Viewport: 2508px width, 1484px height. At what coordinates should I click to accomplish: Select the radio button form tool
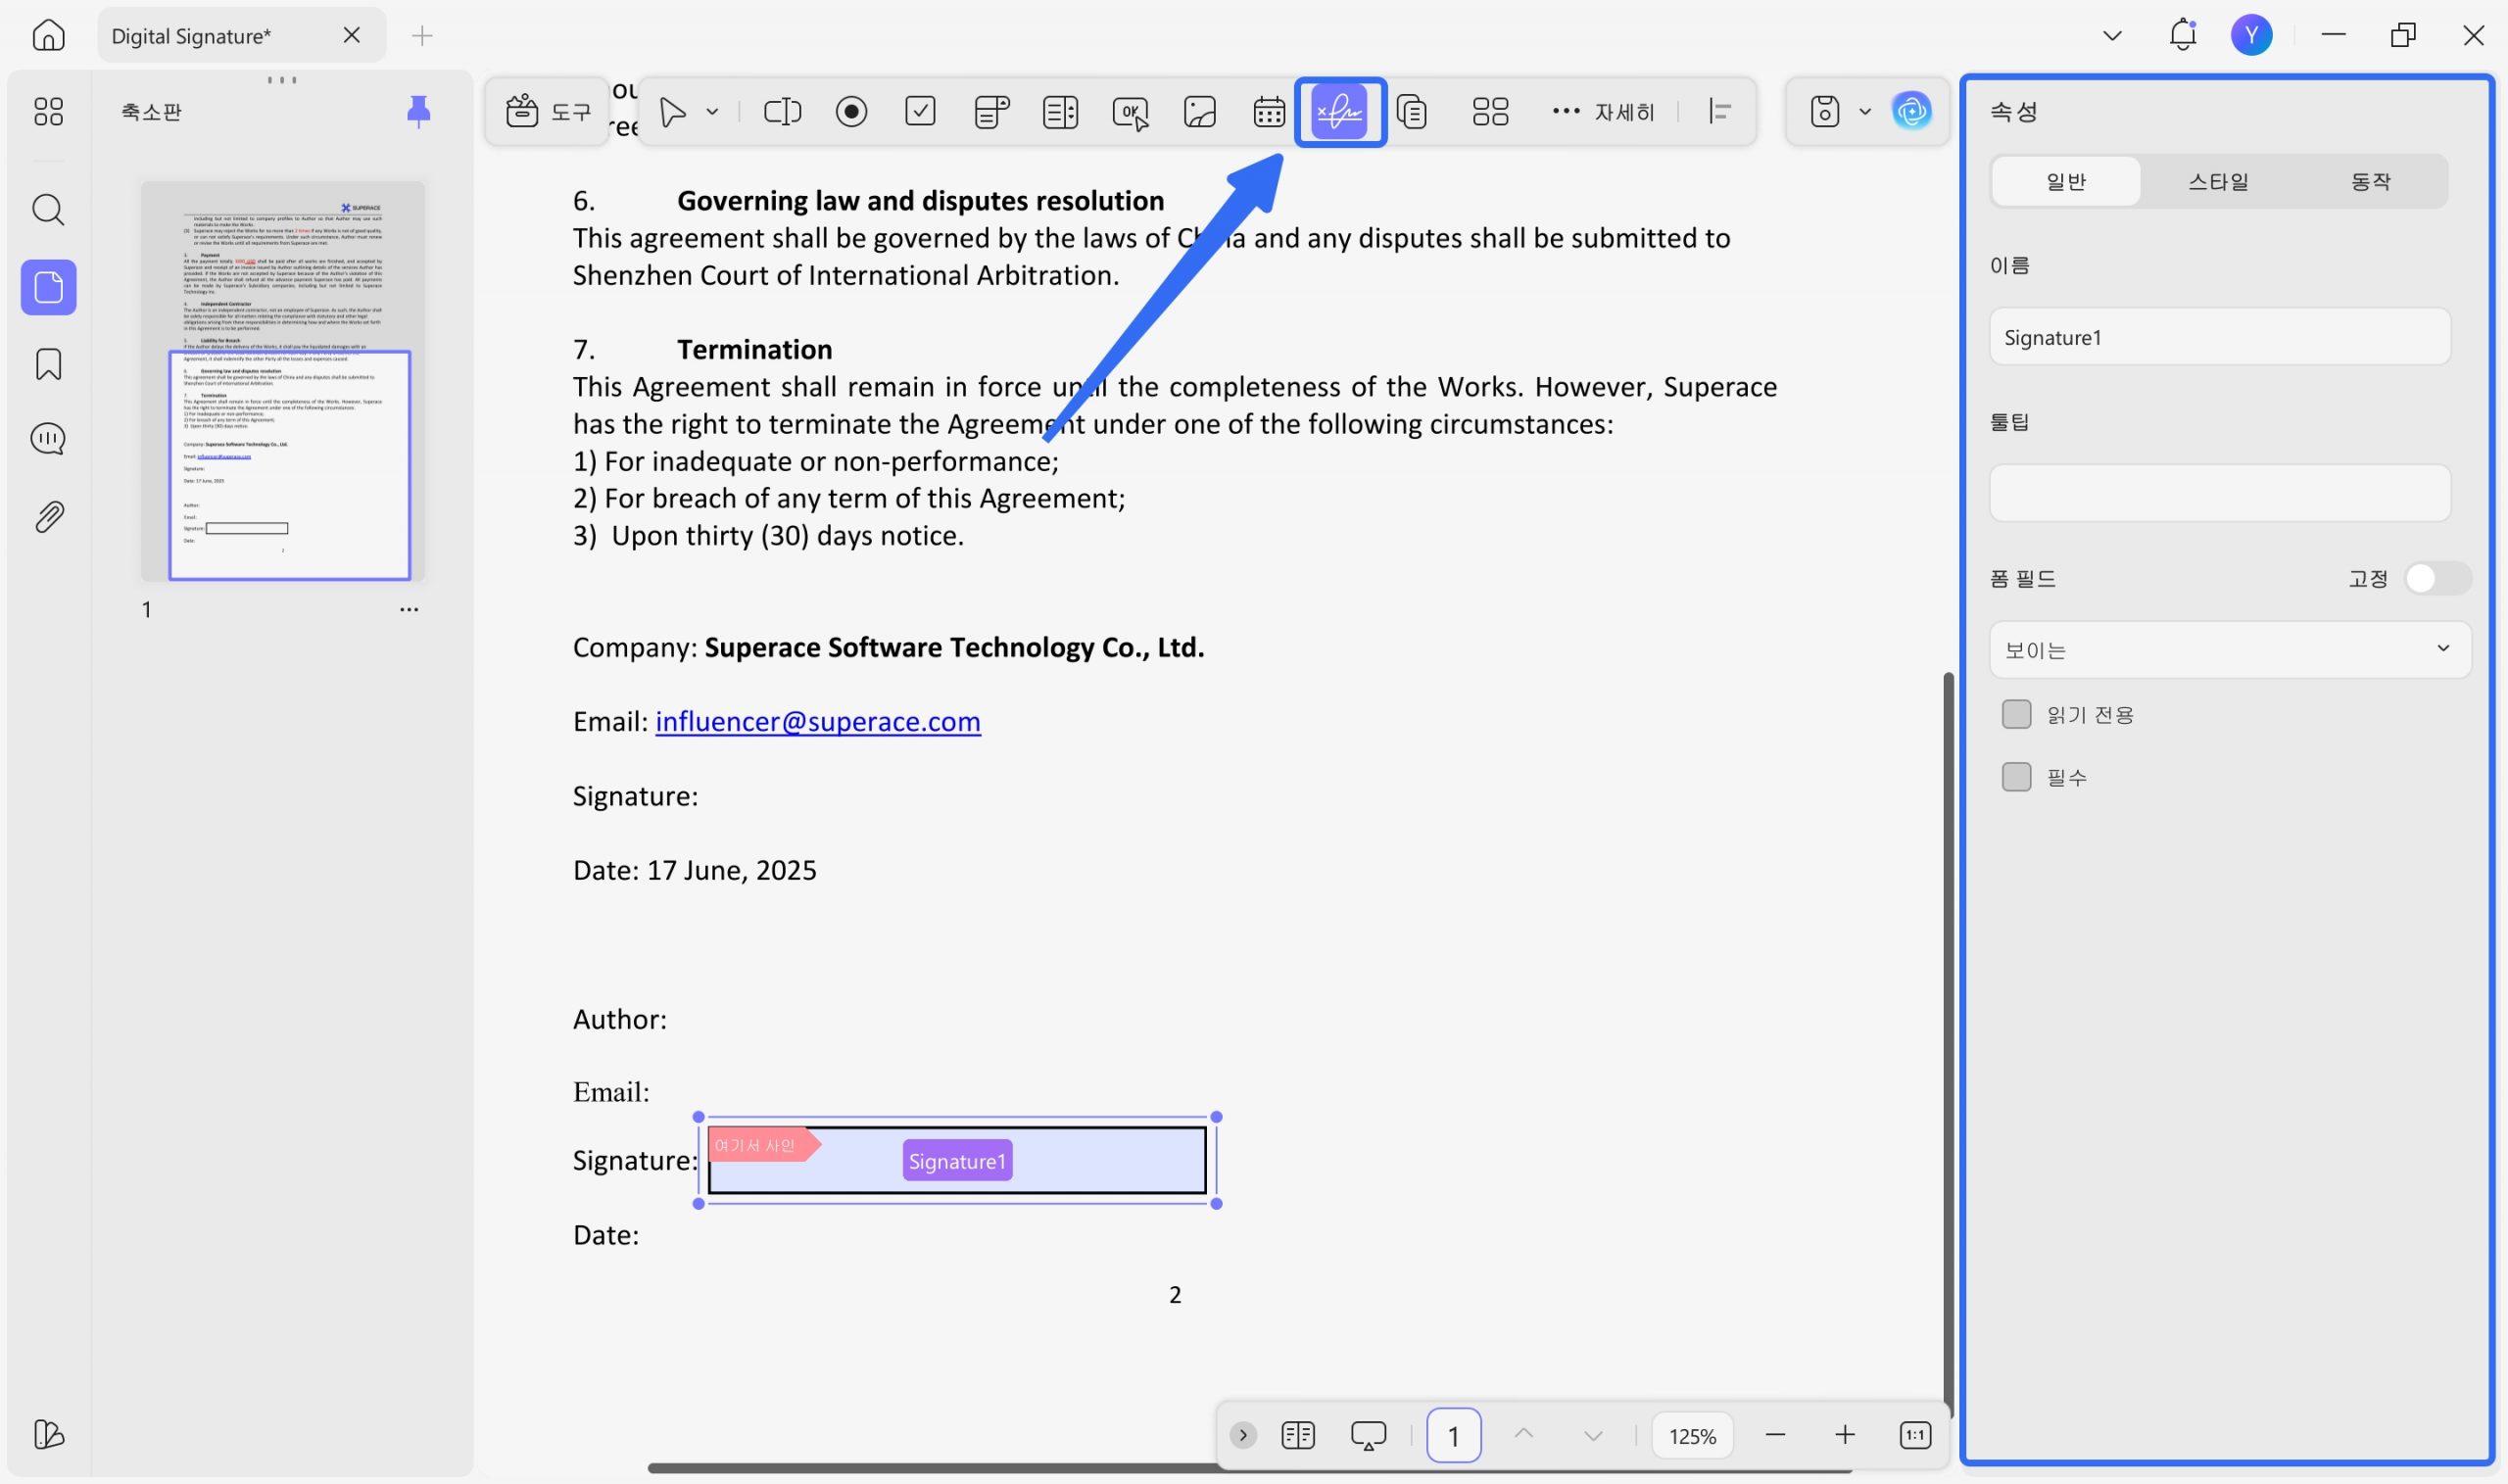pos(851,111)
